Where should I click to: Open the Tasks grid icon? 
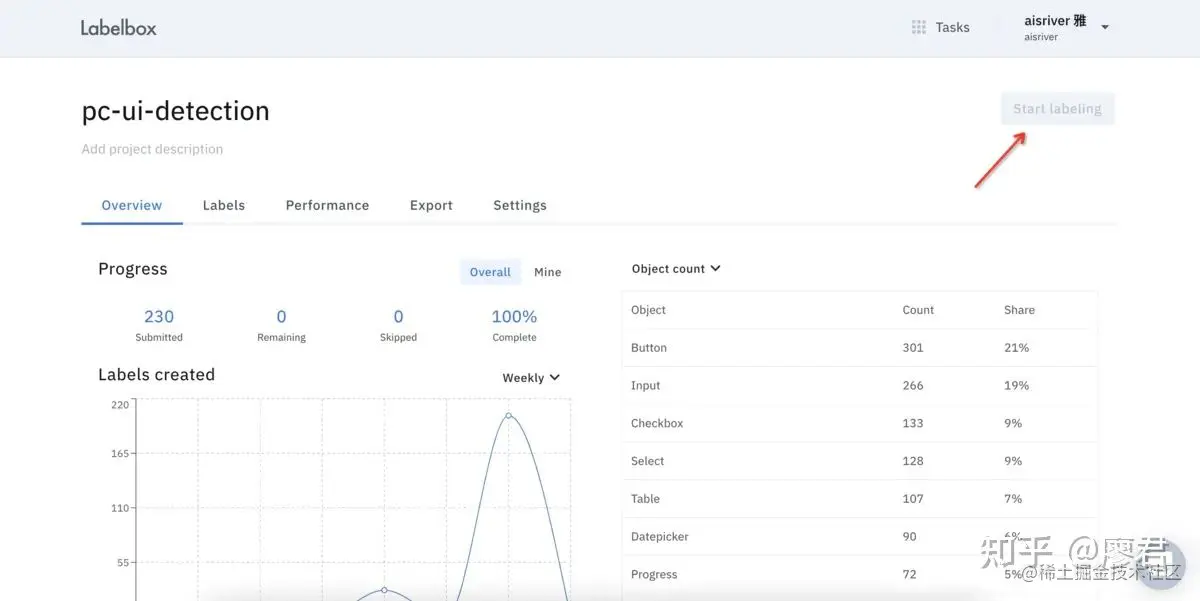pyautogui.click(x=919, y=27)
